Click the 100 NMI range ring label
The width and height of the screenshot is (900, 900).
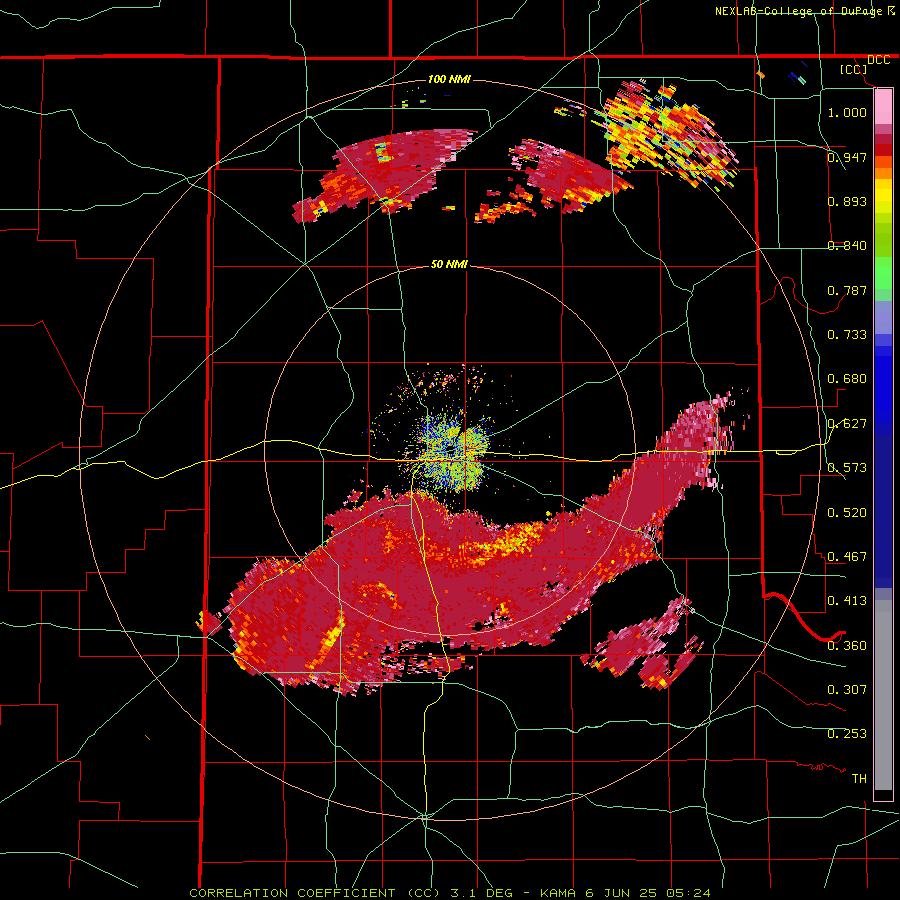tap(449, 79)
